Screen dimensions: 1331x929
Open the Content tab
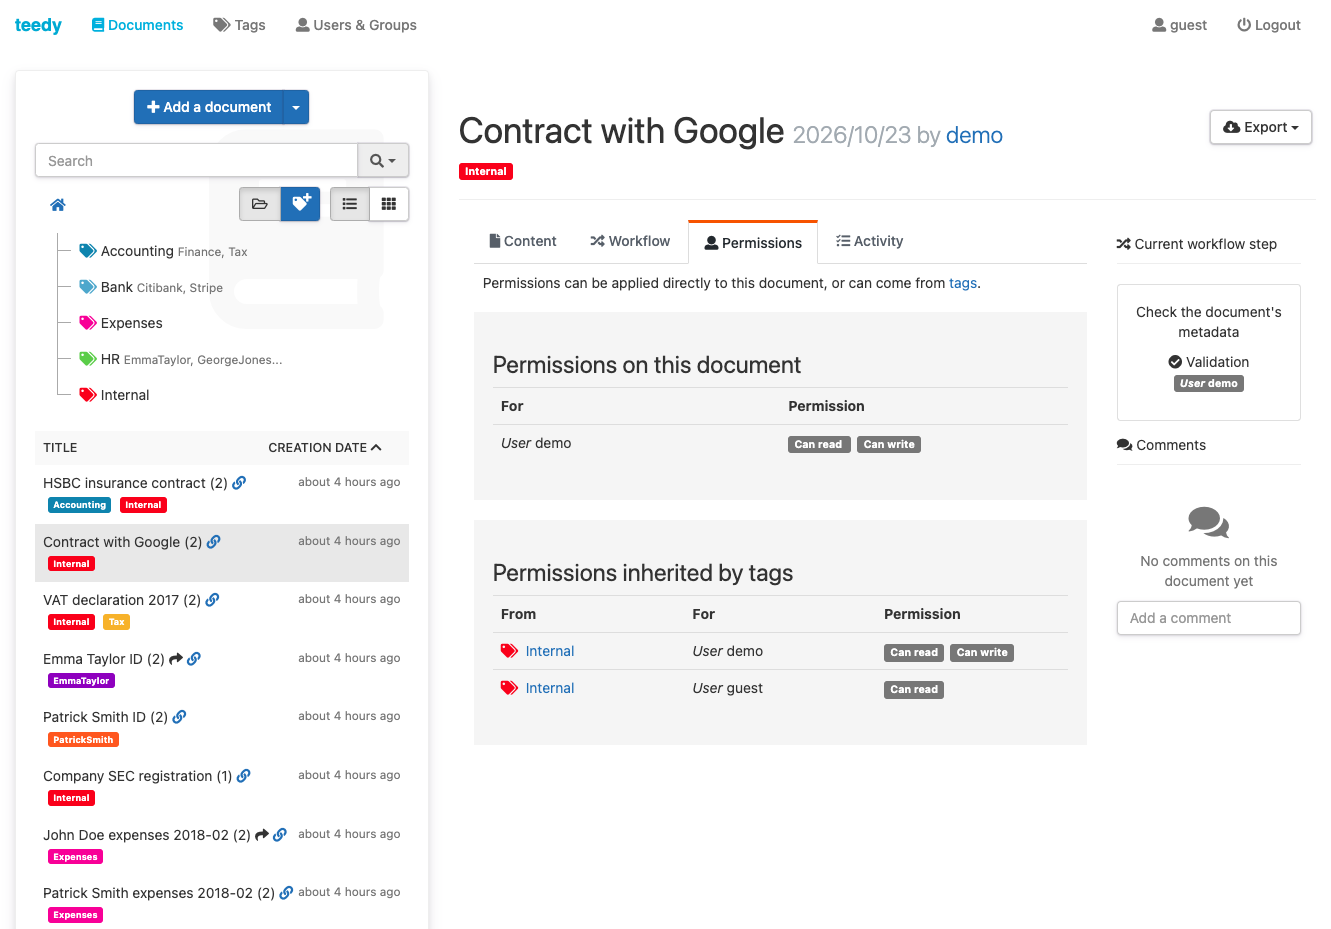click(522, 241)
